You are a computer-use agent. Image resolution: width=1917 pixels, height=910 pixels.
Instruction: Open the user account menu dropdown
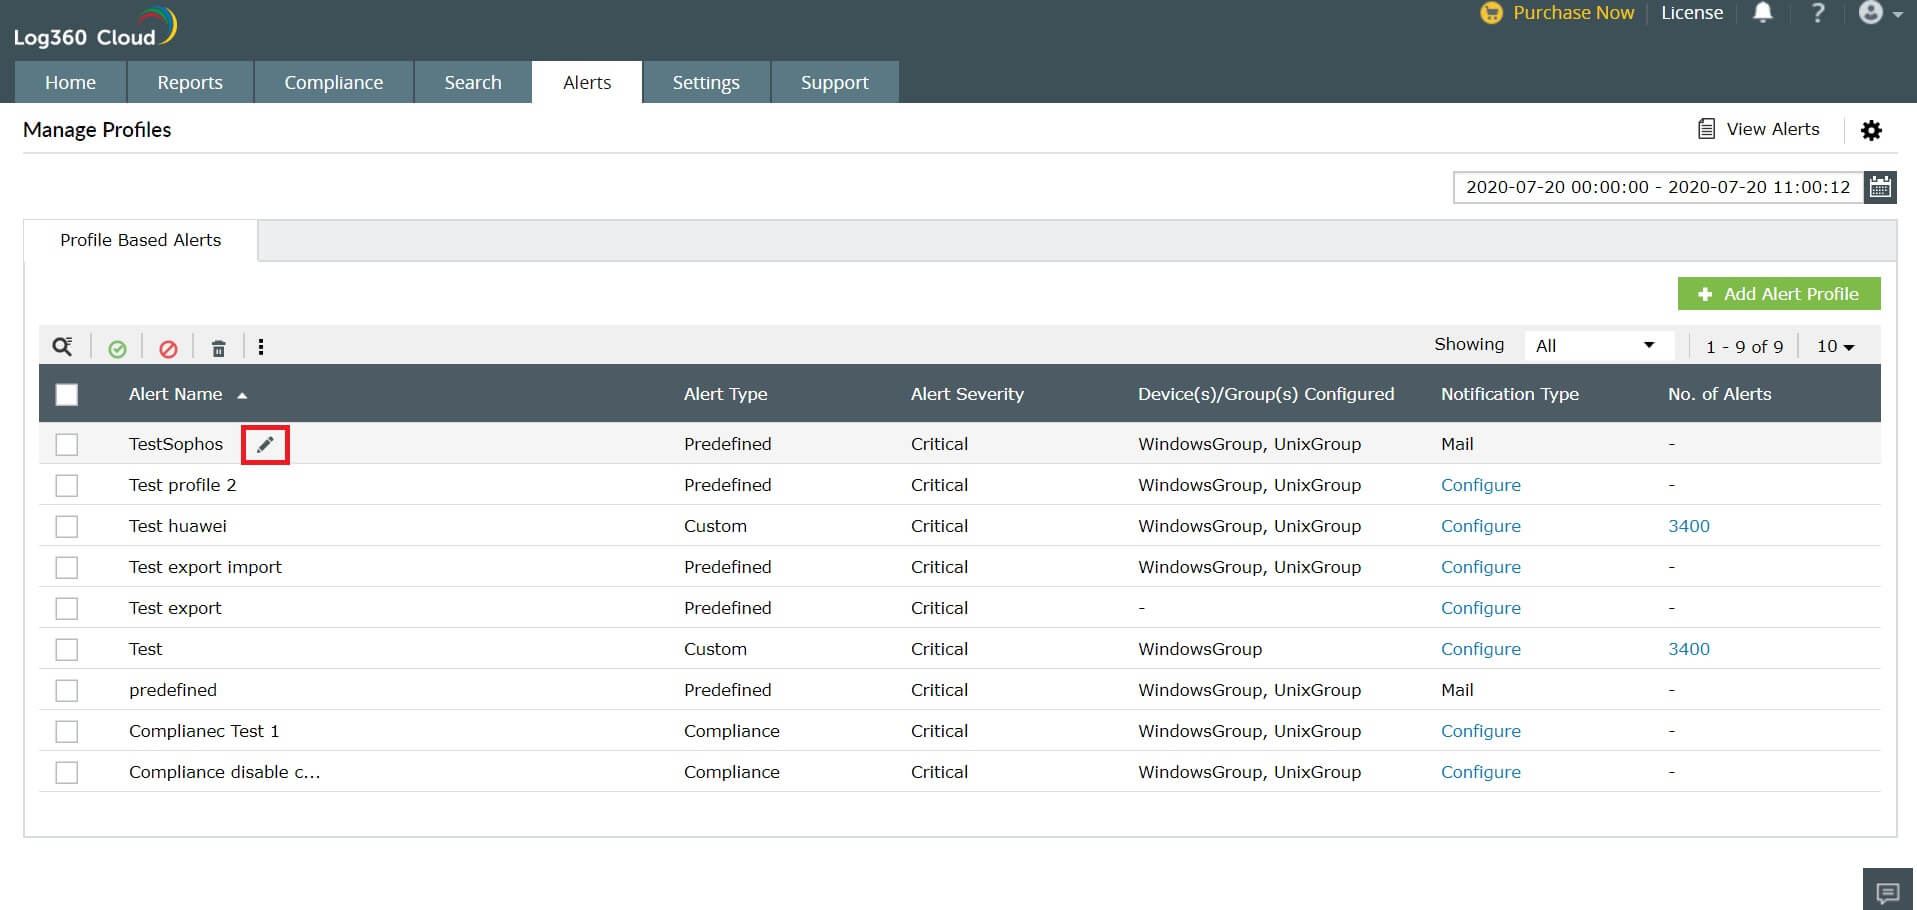(1879, 13)
